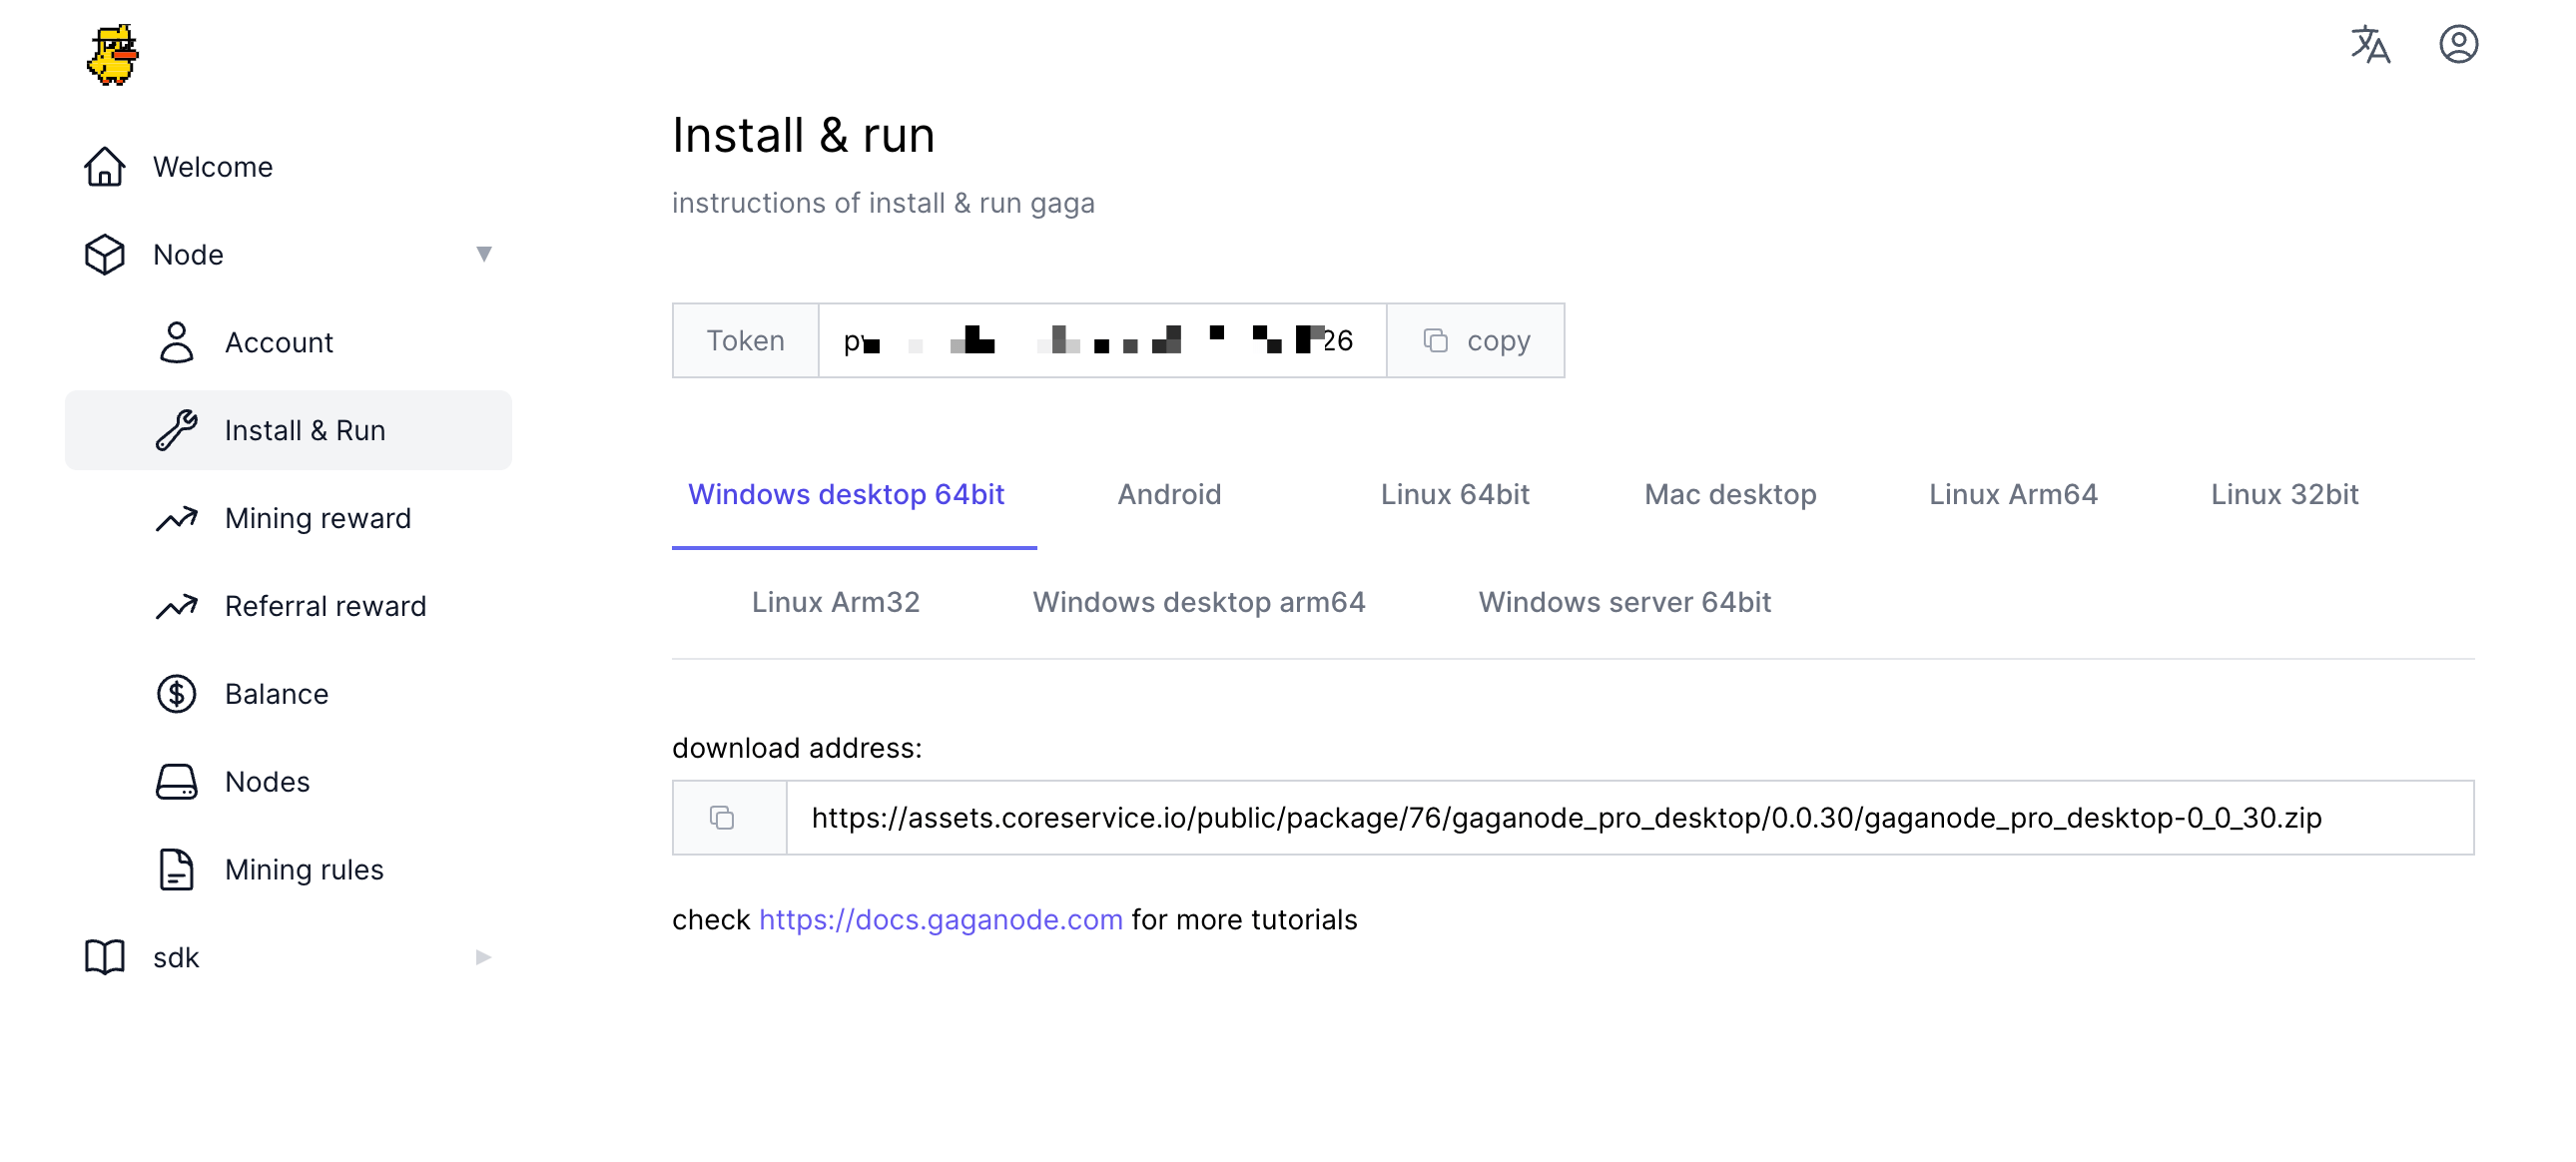The width and height of the screenshot is (2576, 1162).
Task: Expand the sdk menu arrow
Action: (484, 957)
